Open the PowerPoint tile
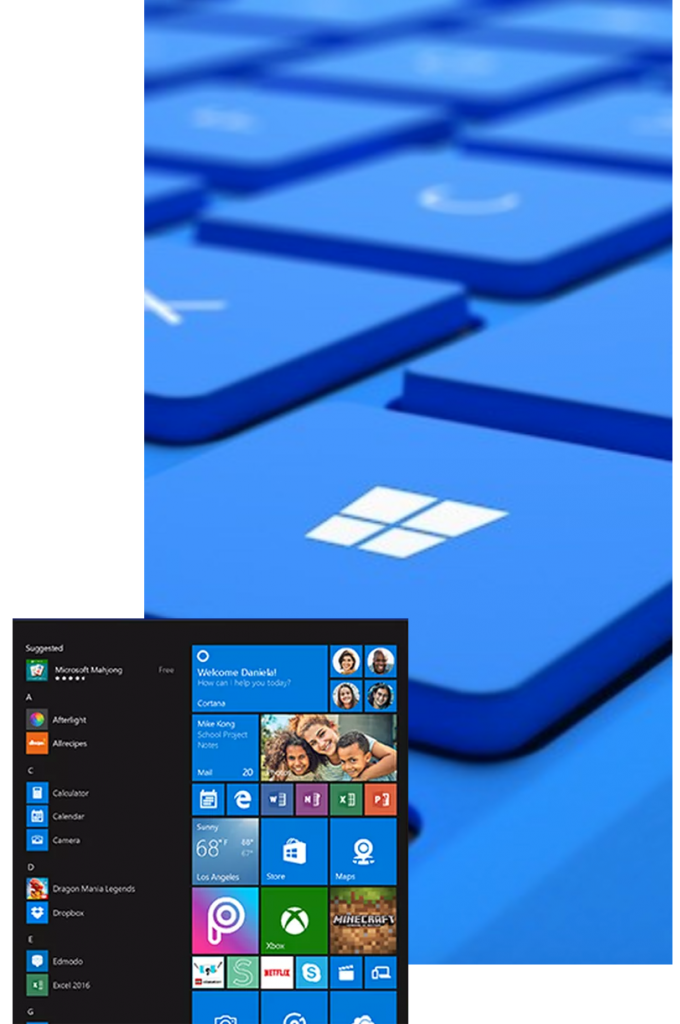 point(380,799)
